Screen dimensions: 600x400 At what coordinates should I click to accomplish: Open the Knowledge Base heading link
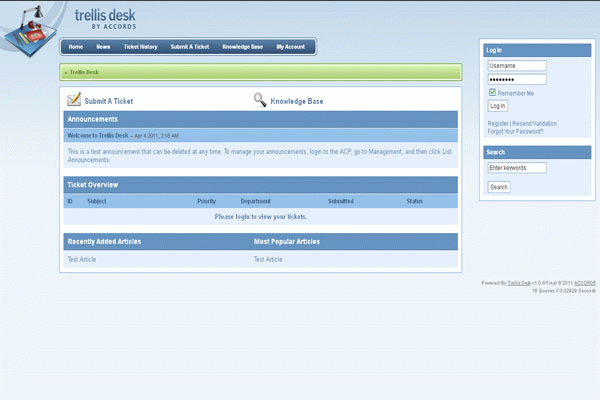(x=297, y=101)
